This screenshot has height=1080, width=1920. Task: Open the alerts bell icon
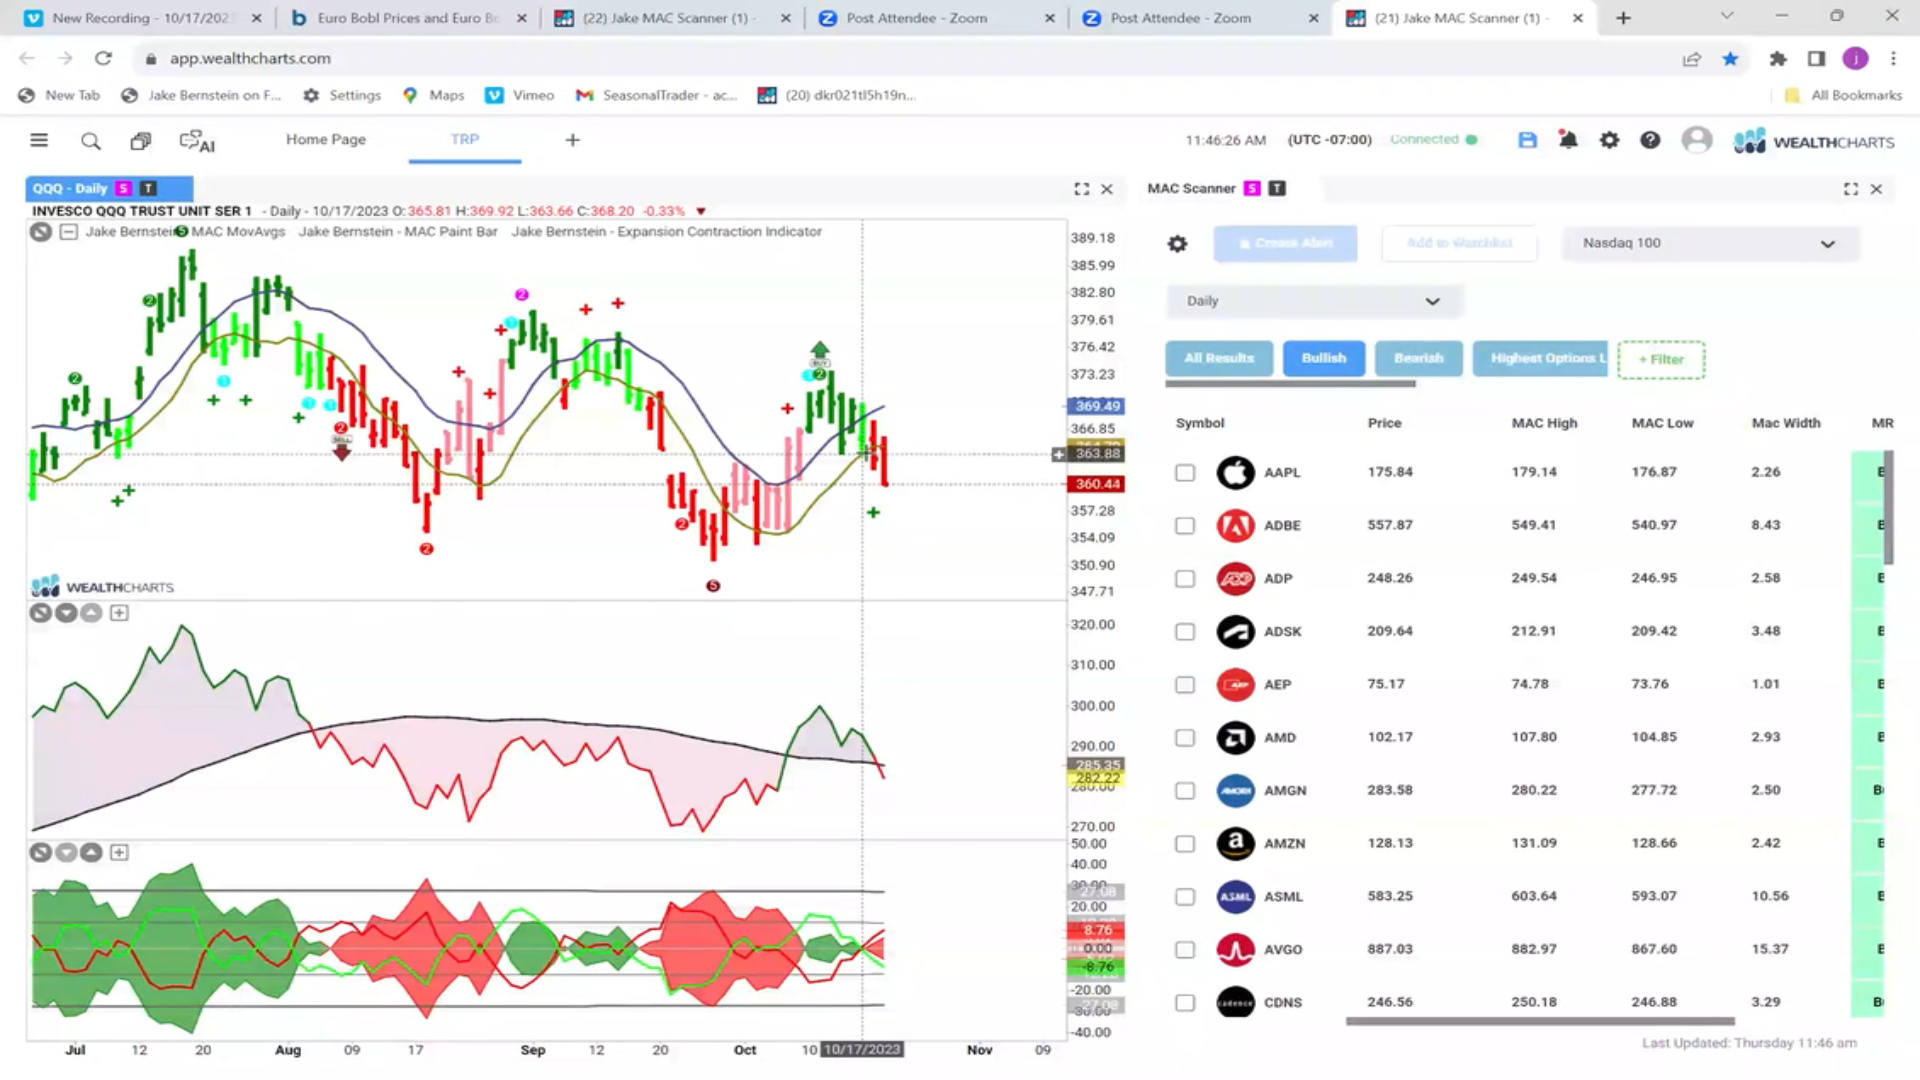1568,140
